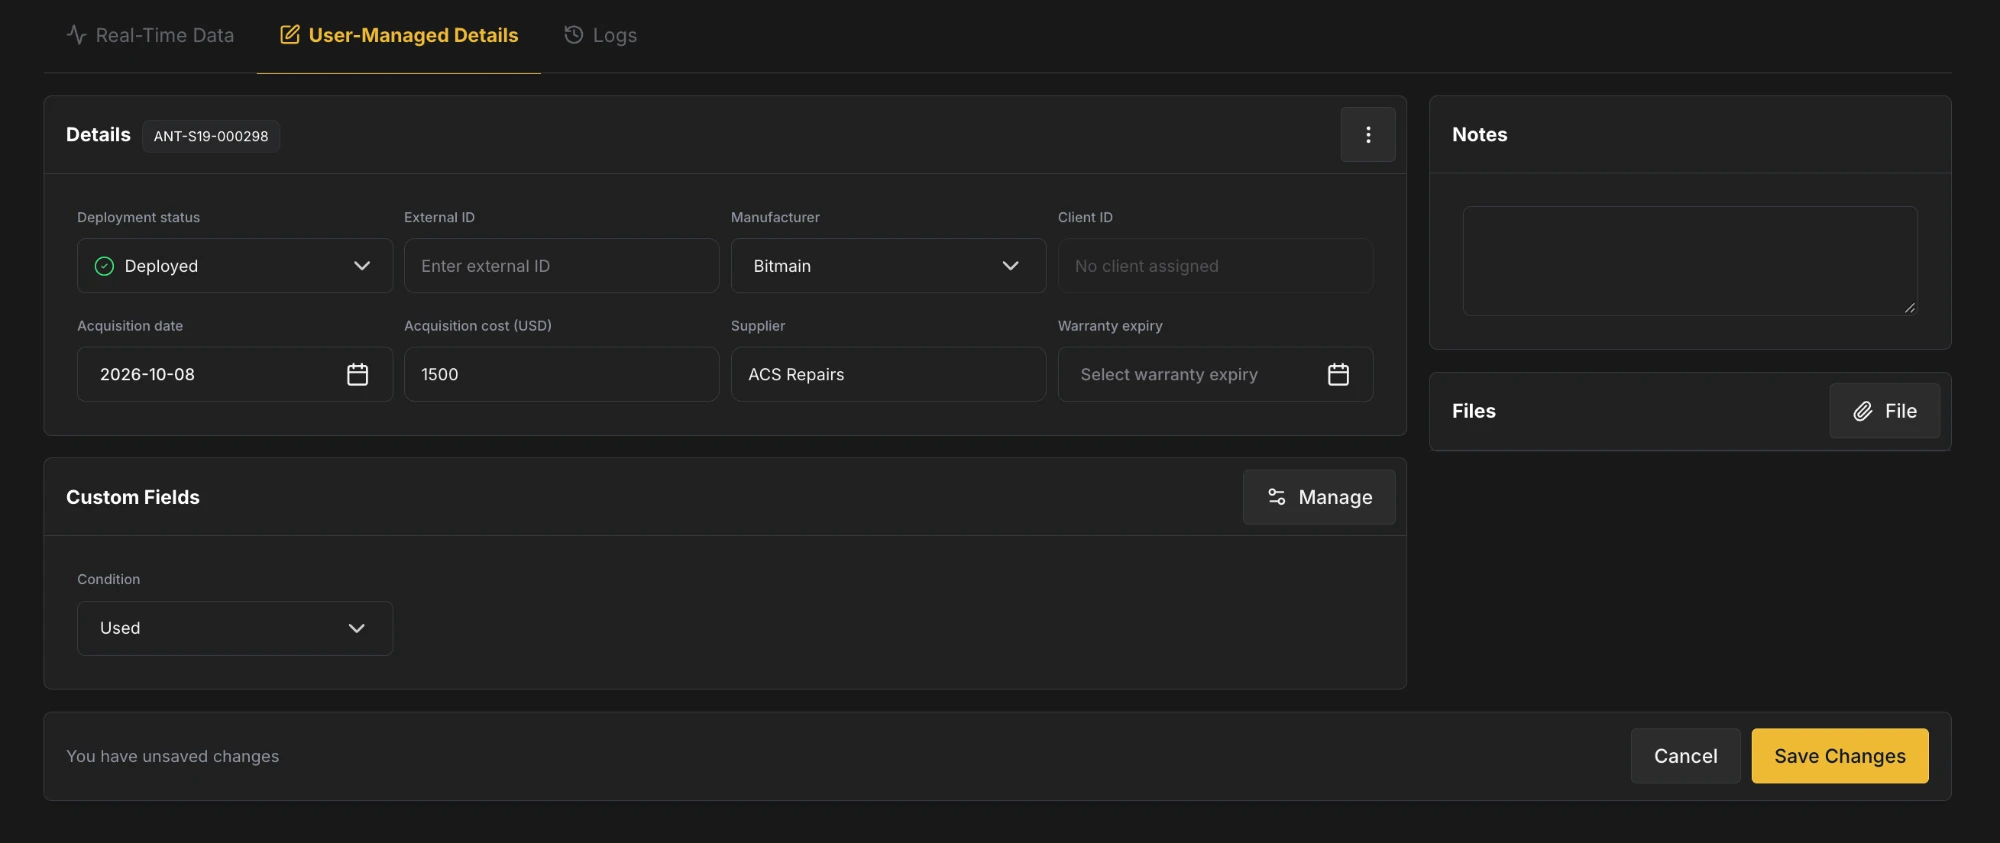
Task: Click the Files panel heading
Action: [1474, 411]
